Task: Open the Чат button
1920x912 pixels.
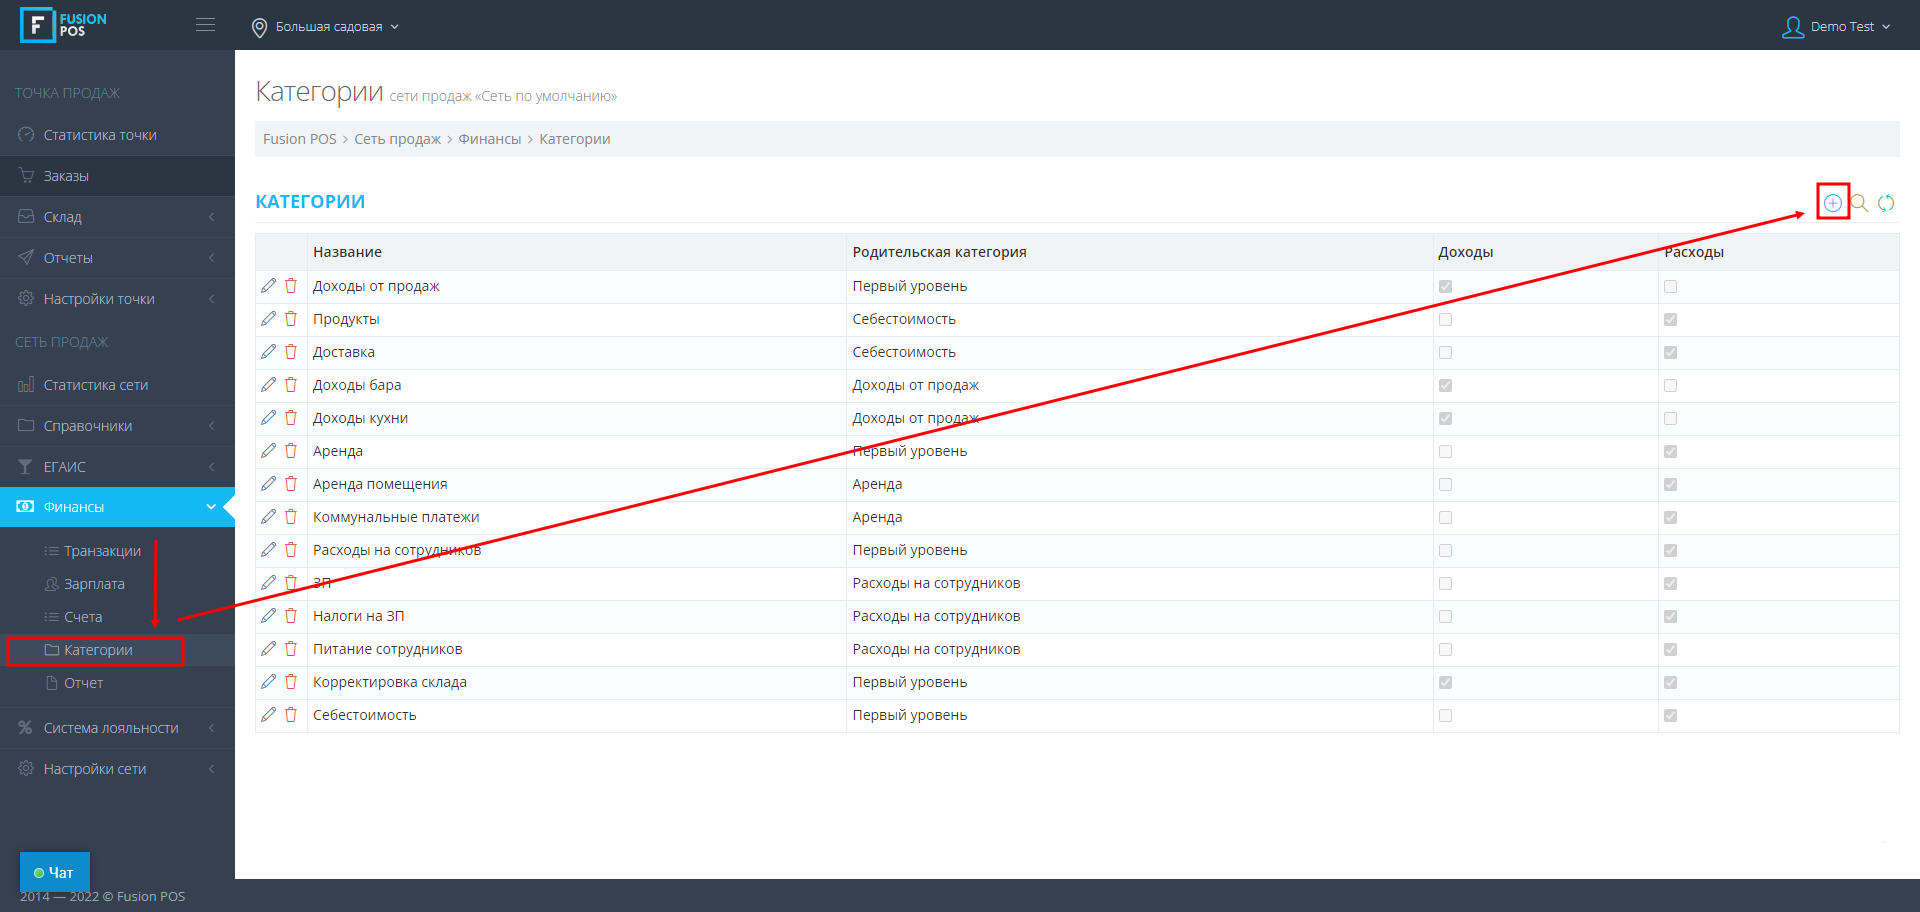Action: pos(55,872)
